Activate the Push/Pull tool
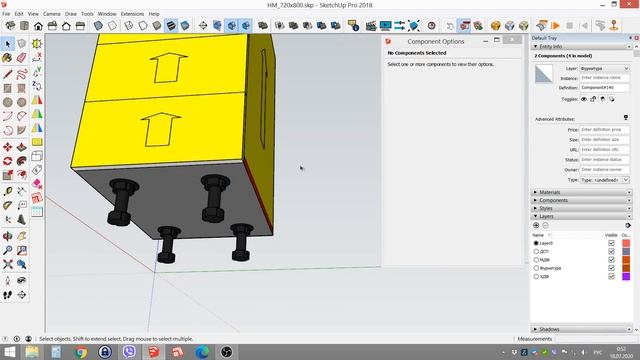 click(x=22, y=147)
